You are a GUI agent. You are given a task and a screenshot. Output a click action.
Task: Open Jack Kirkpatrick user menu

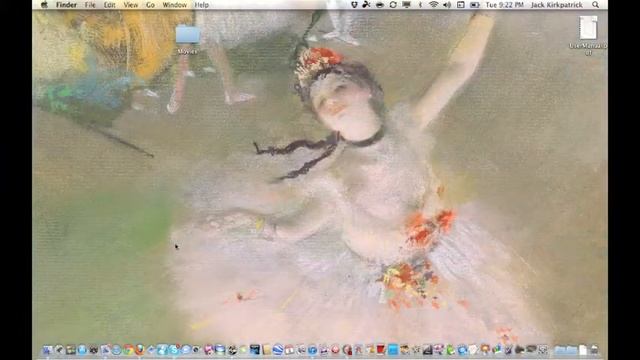point(556,5)
